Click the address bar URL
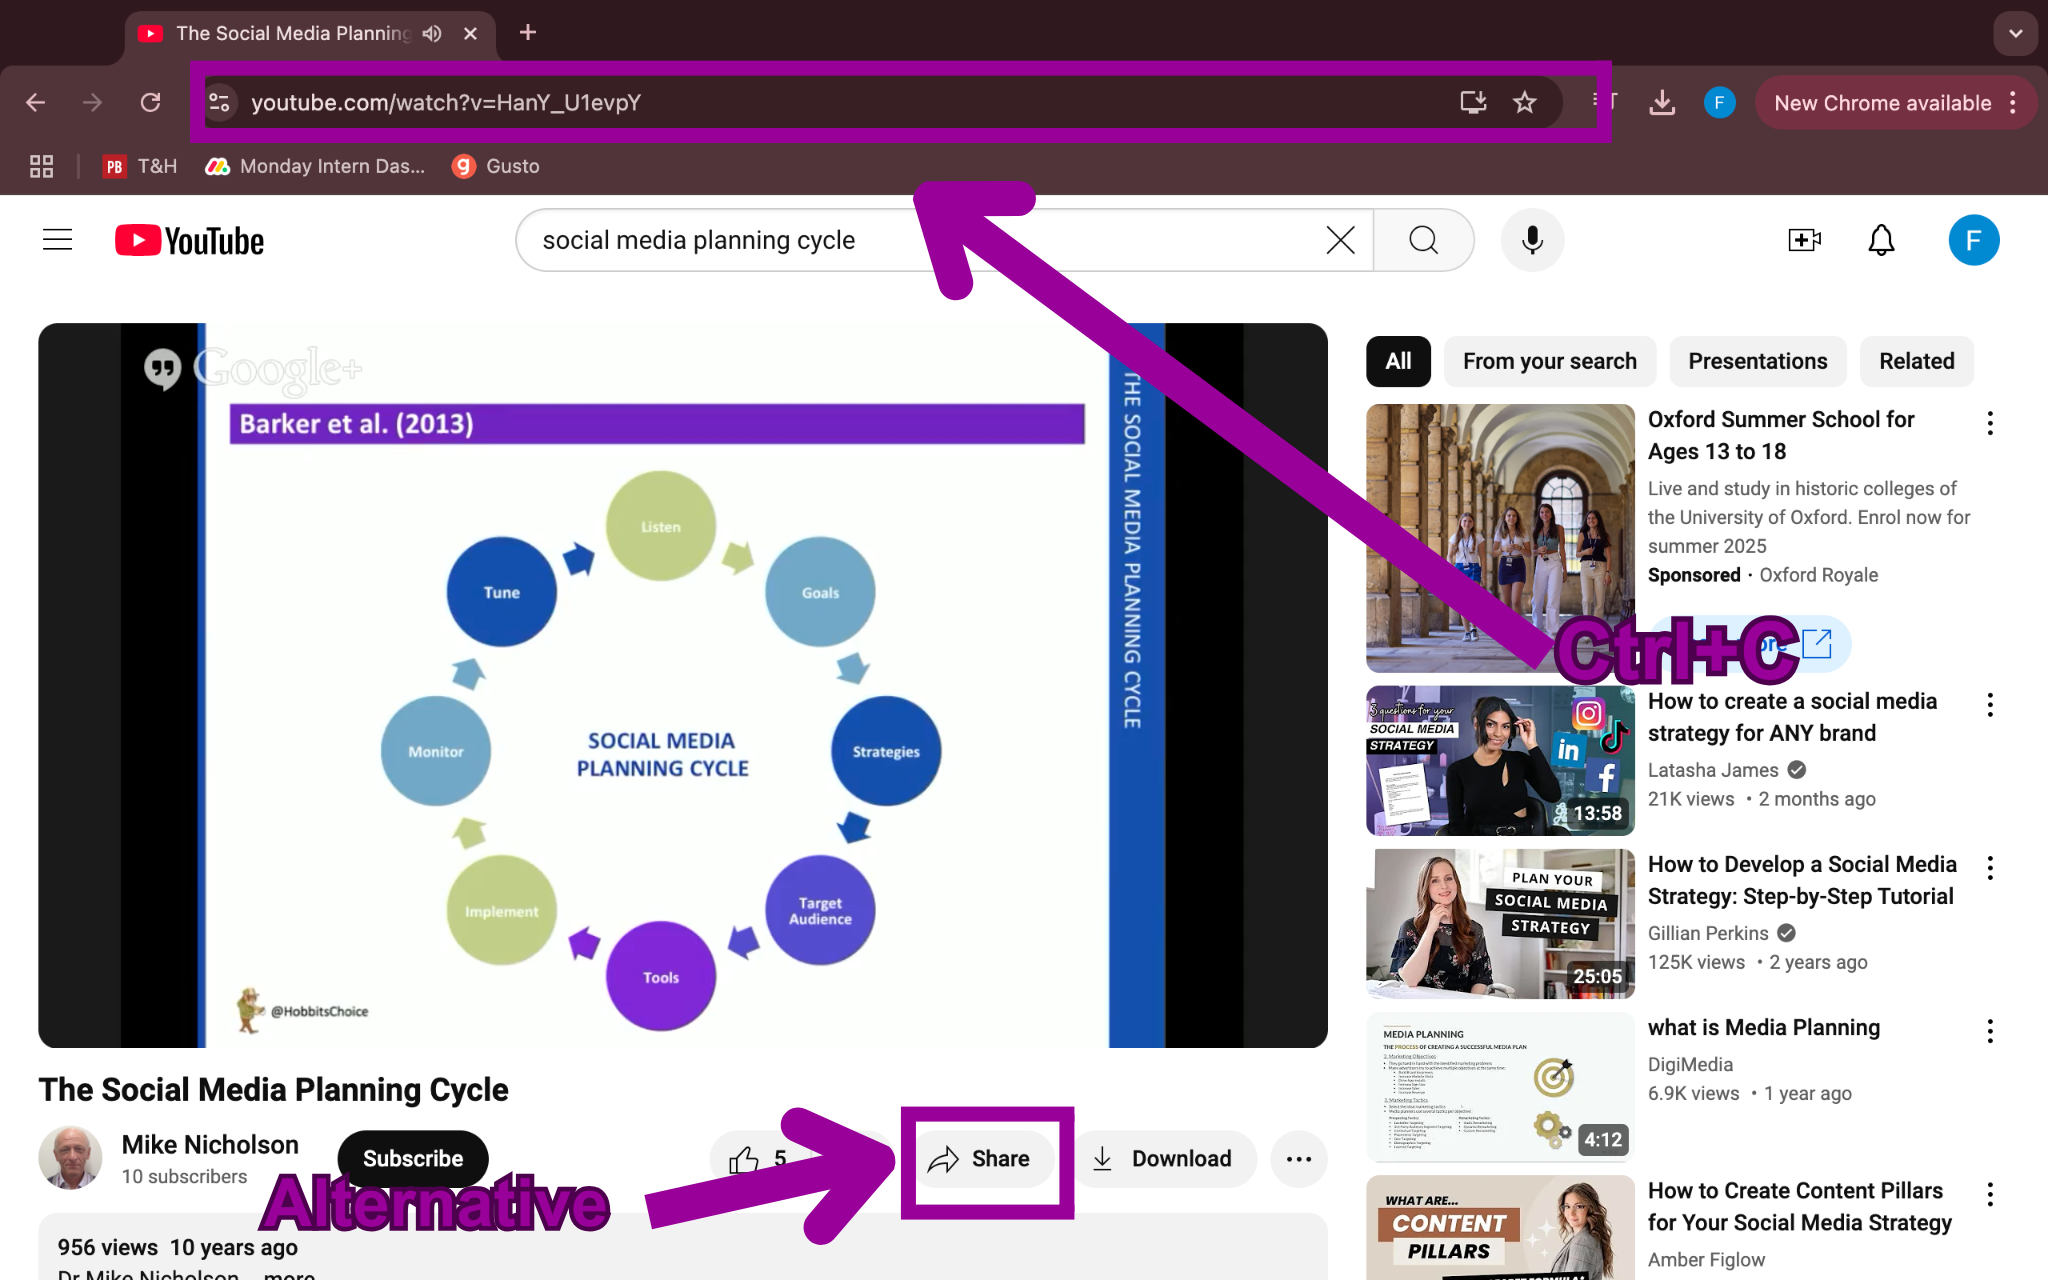The image size is (2048, 1280). tap(446, 103)
